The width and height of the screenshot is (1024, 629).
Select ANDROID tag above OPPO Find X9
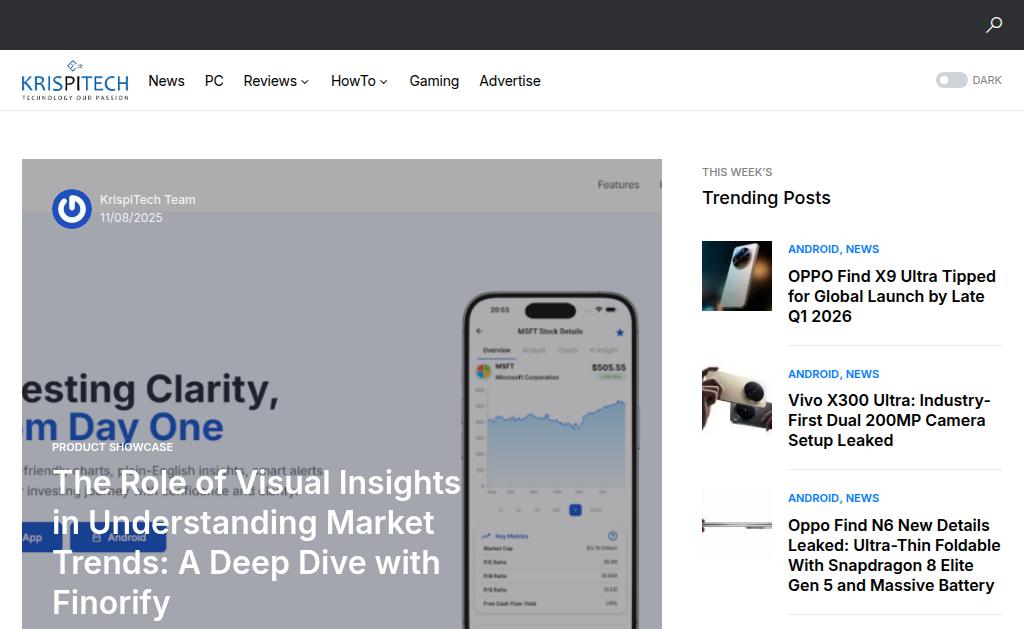pos(814,250)
